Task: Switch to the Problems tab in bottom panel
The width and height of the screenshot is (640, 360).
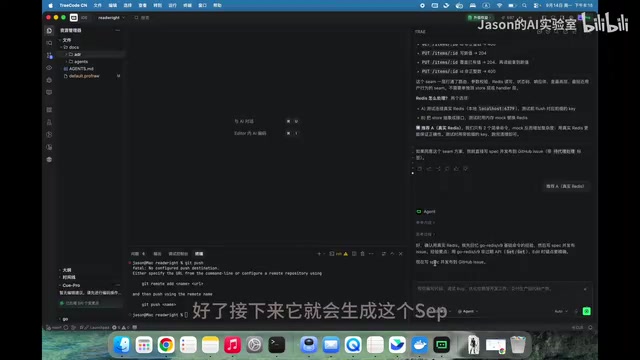Action: tap(138, 254)
